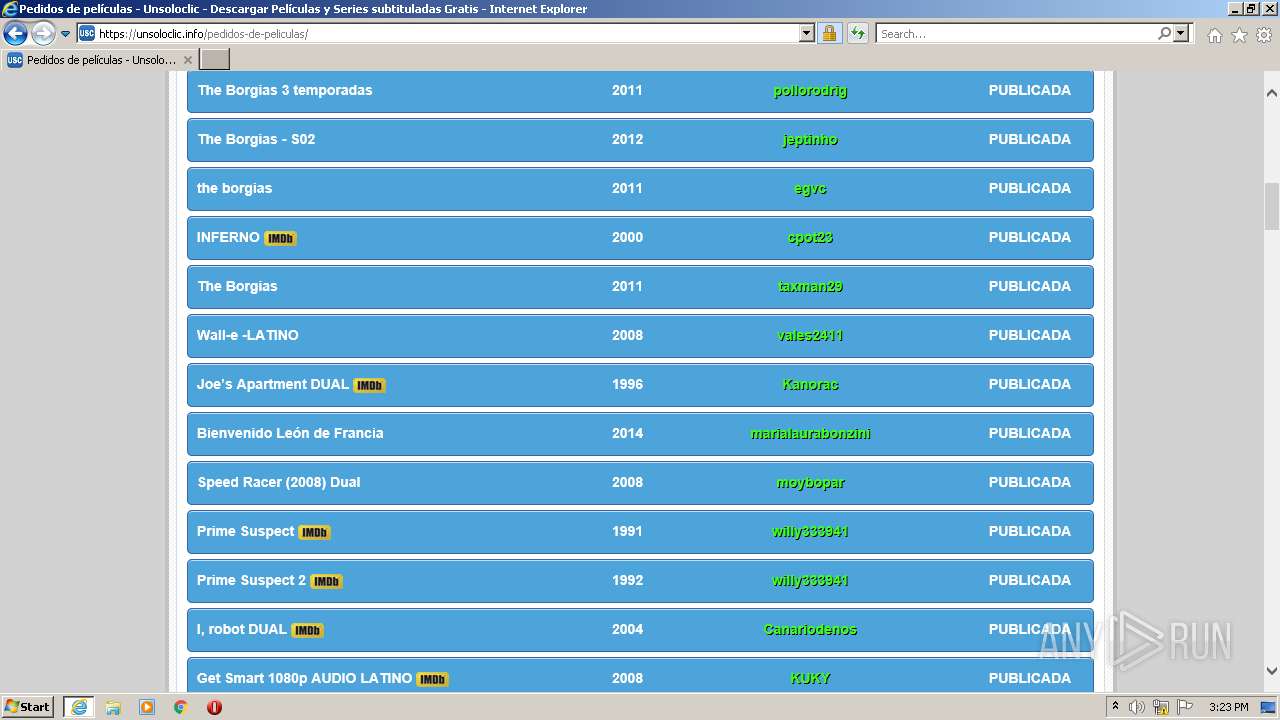The height and width of the screenshot is (720, 1280).
Task: Click title The Borgias - S02
Action: coord(256,139)
